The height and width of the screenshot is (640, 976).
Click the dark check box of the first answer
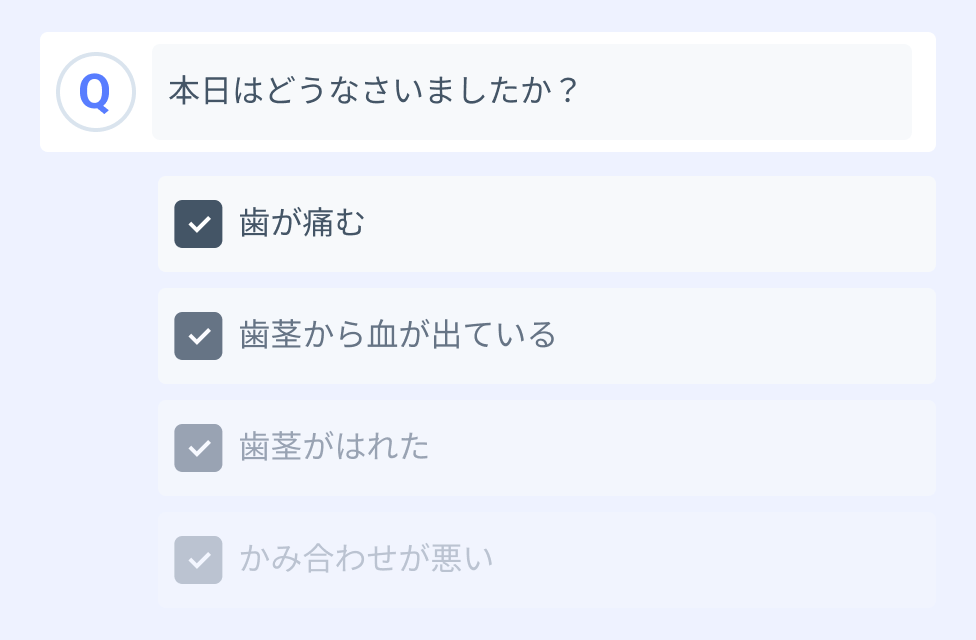point(198,224)
